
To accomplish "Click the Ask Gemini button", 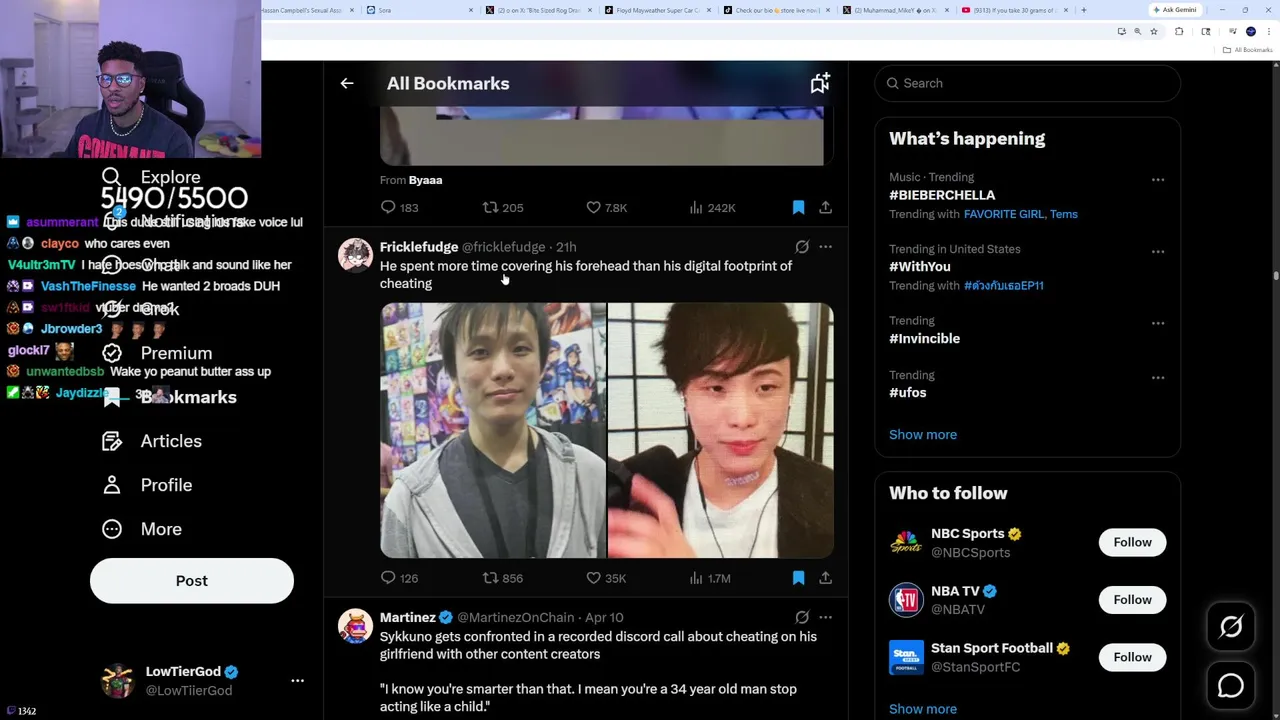I will coord(1174,10).
